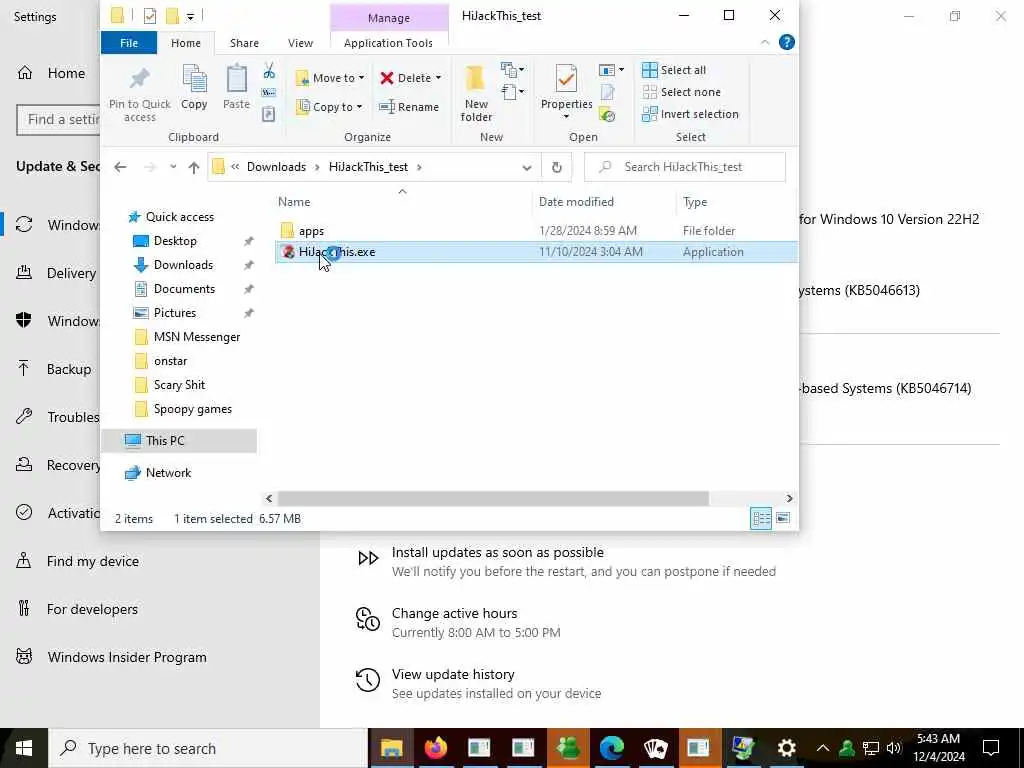Open the green MSN Messenger taskbar icon
This screenshot has height=768, width=1024.
(x=568, y=748)
